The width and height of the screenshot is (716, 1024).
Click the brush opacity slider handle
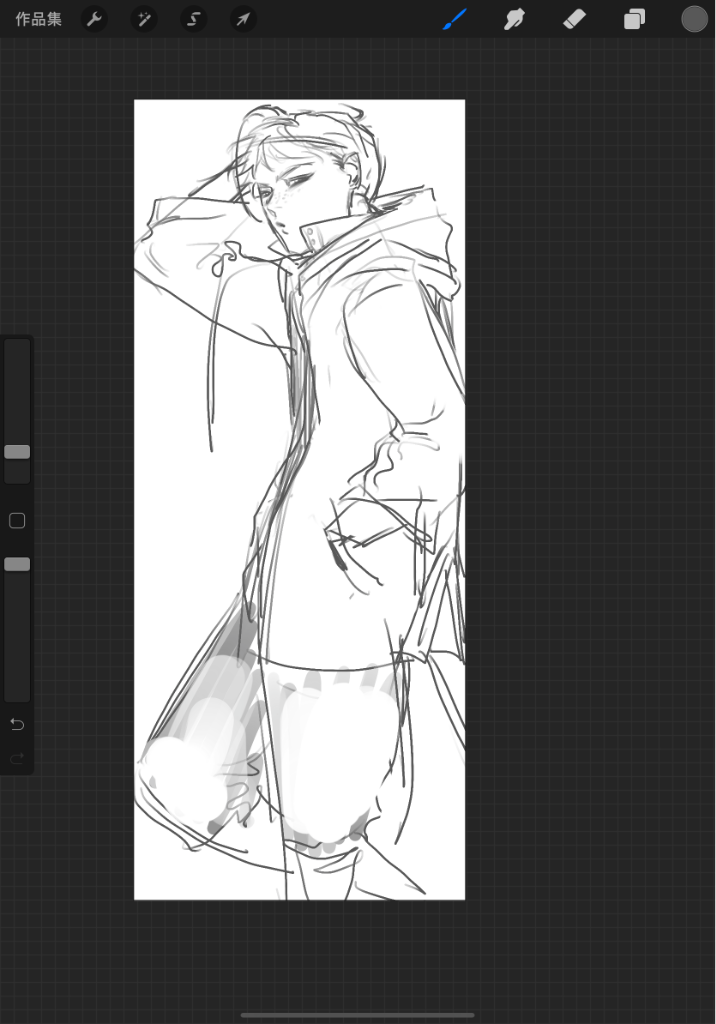coord(17,564)
